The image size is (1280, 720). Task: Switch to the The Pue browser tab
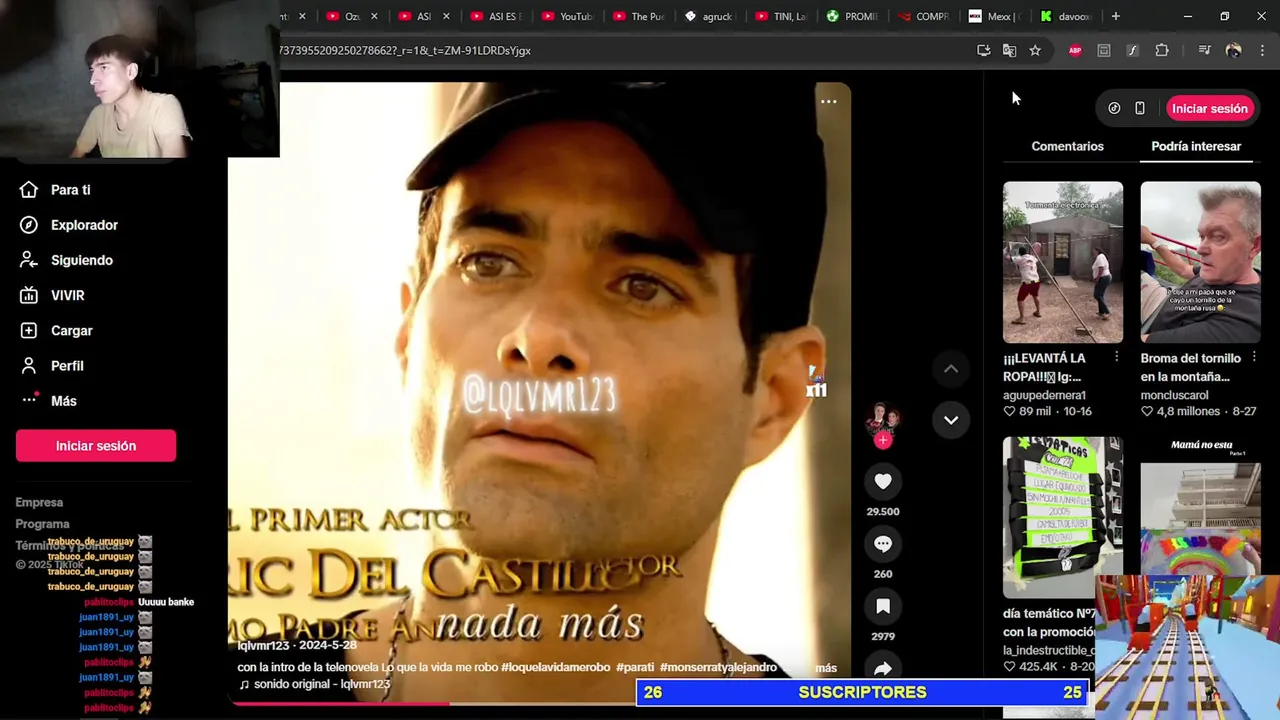(639, 16)
